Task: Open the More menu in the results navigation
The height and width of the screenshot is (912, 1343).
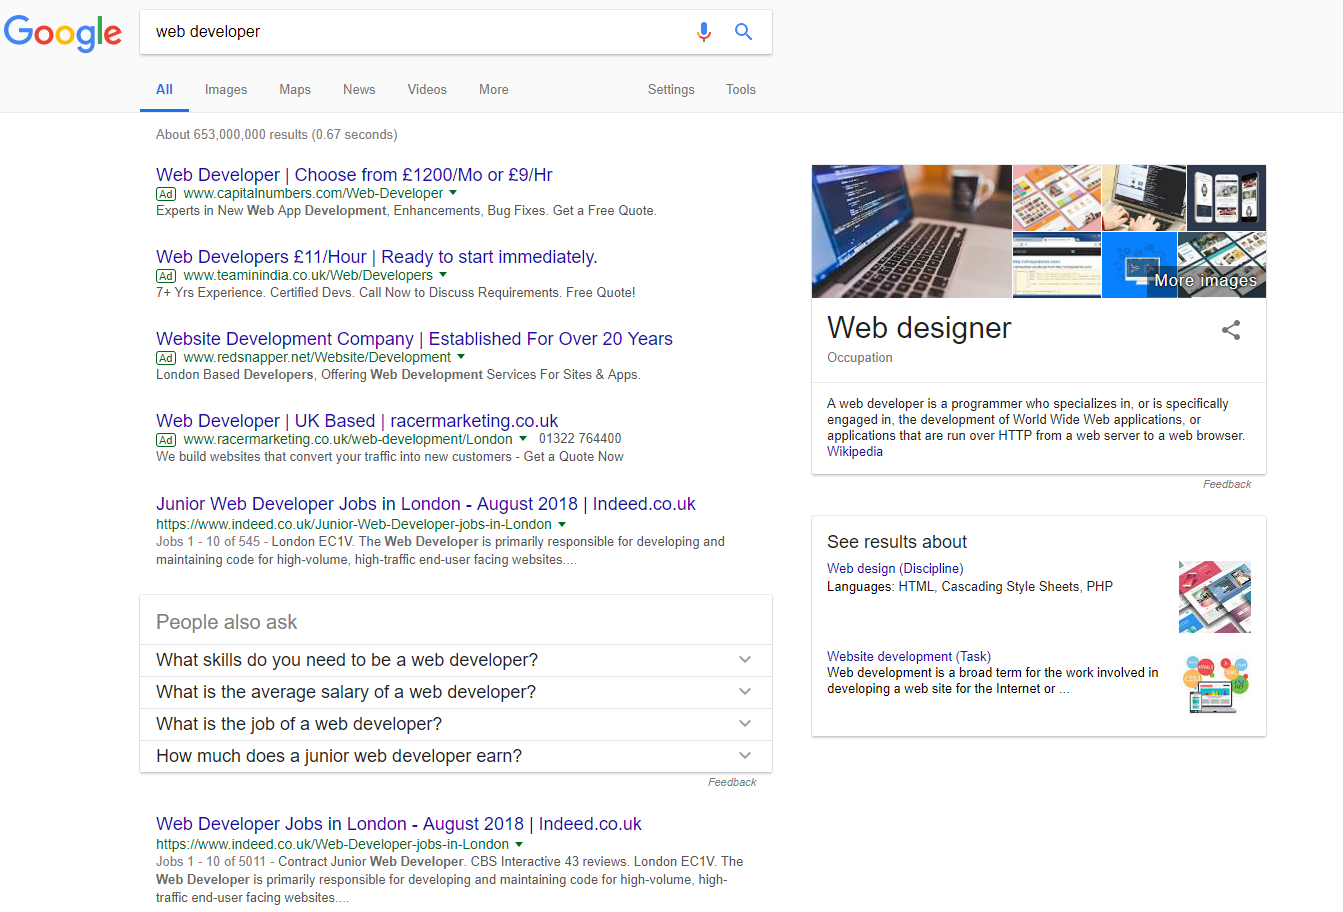Action: tap(493, 89)
